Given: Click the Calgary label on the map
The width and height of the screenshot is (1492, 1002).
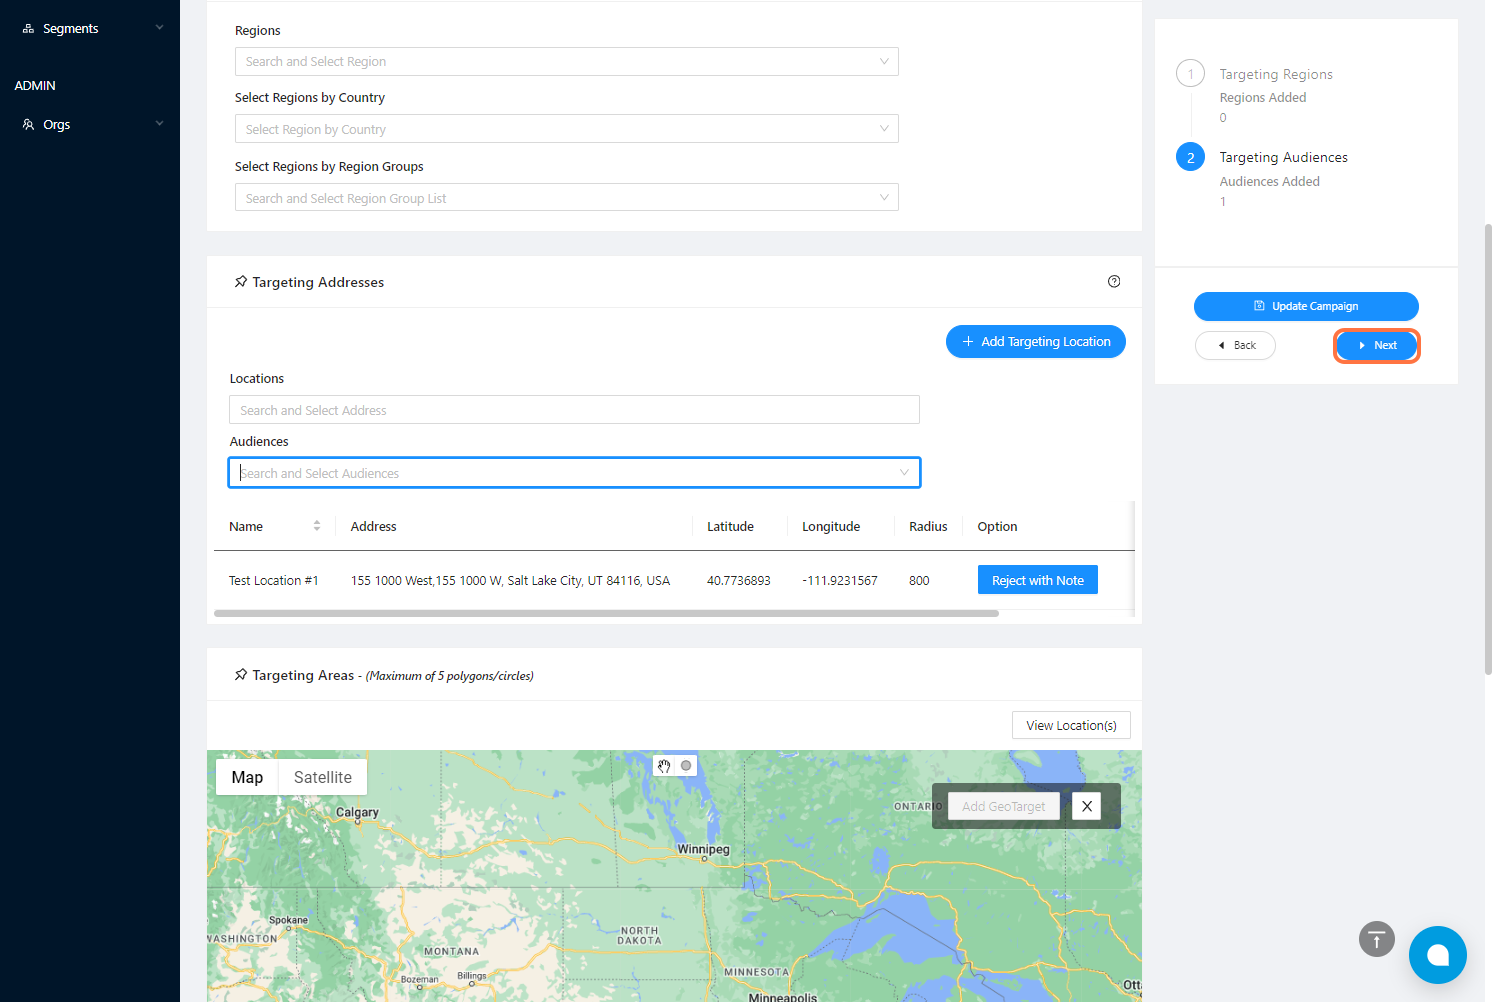Looking at the screenshot, I should (357, 813).
